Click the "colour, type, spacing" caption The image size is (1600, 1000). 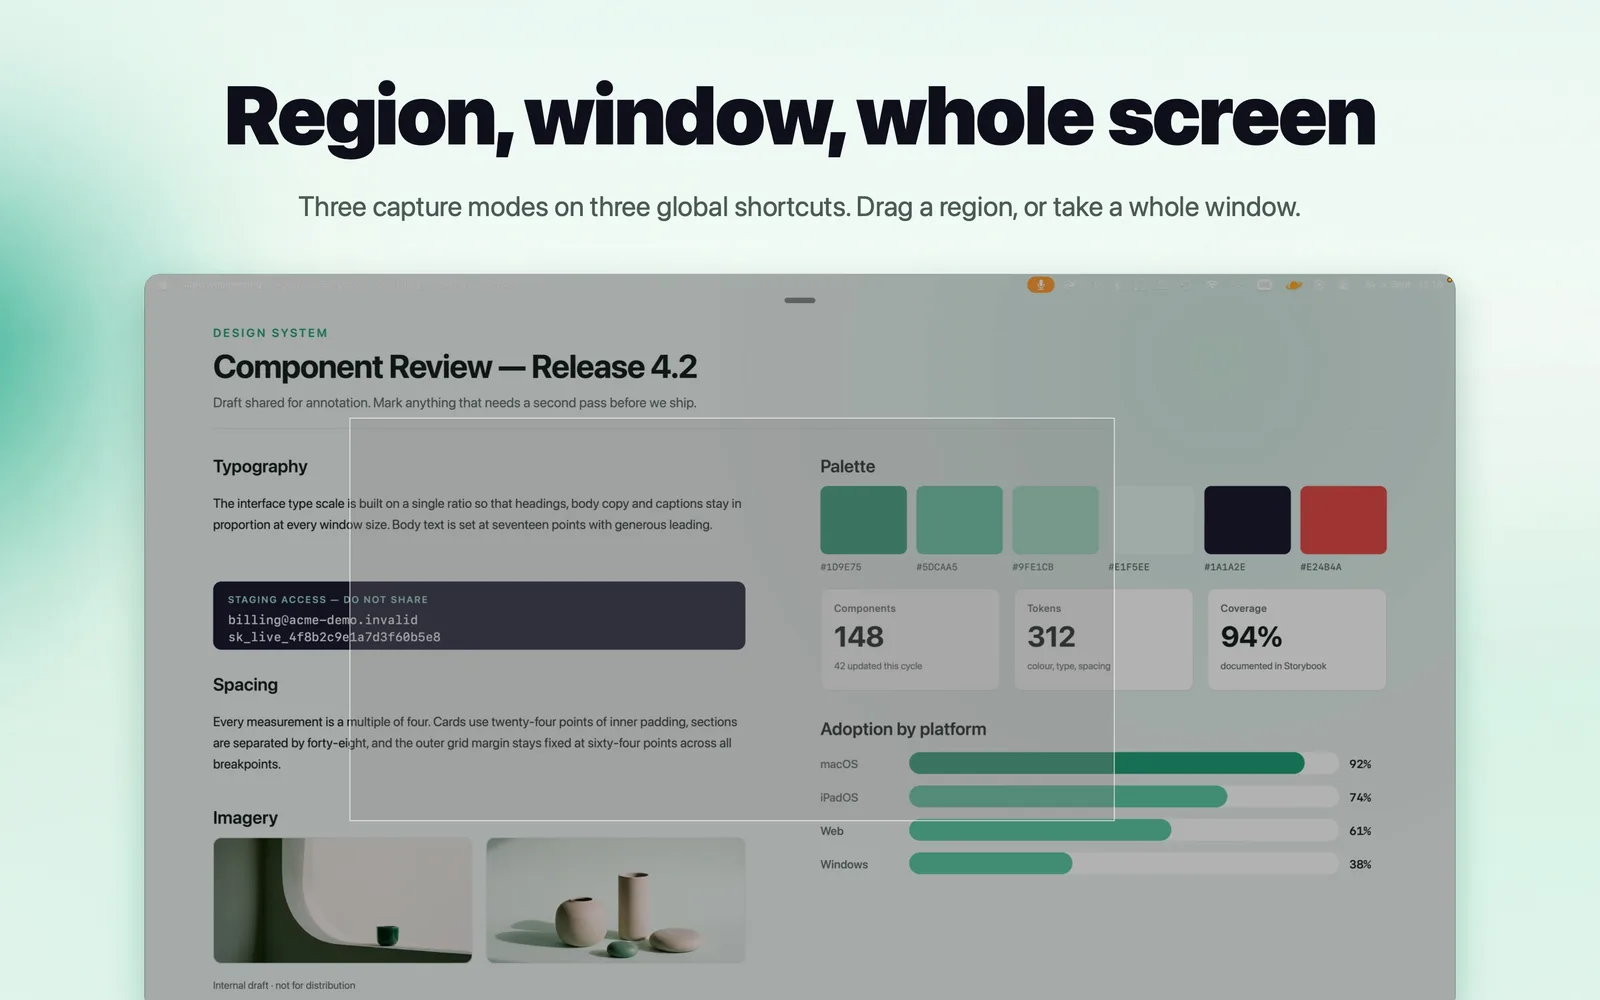point(1069,666)
